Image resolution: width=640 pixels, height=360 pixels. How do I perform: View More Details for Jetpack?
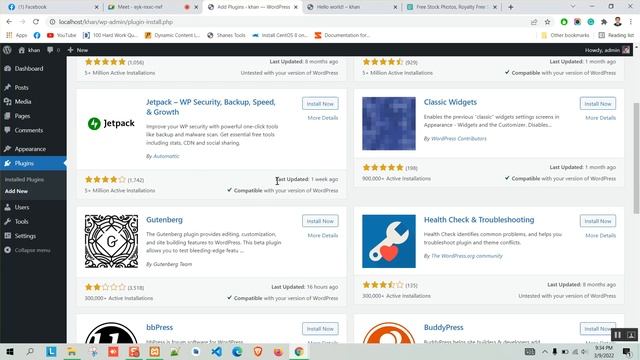[x=322, y=118]
